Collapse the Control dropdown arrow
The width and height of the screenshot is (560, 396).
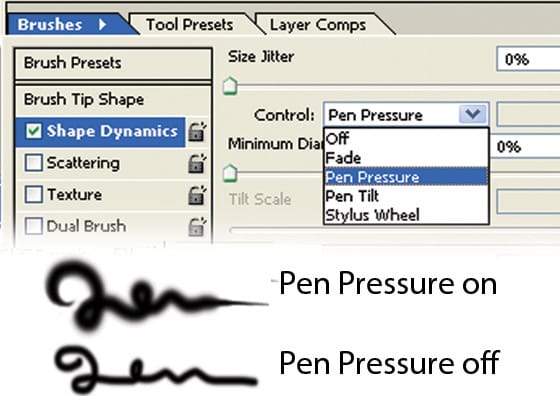473,114
